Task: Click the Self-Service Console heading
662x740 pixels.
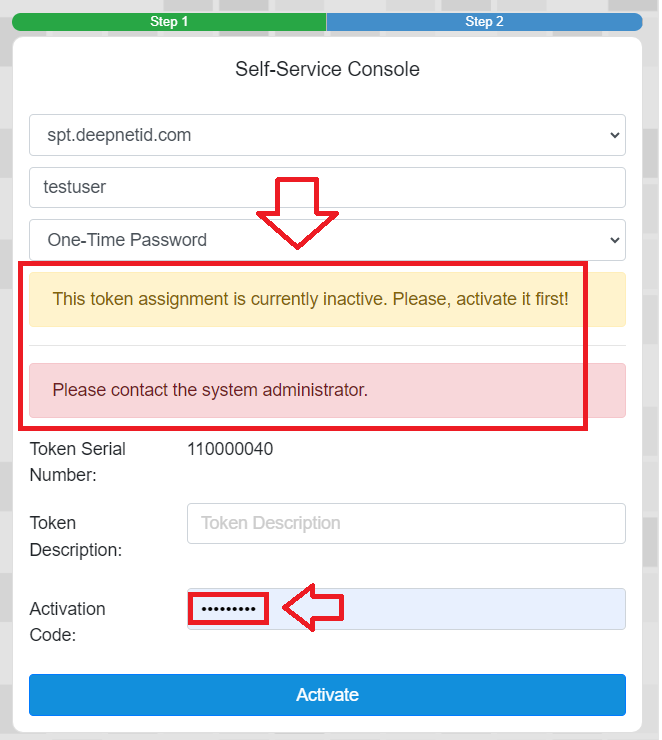Action: tap(327, 69)
